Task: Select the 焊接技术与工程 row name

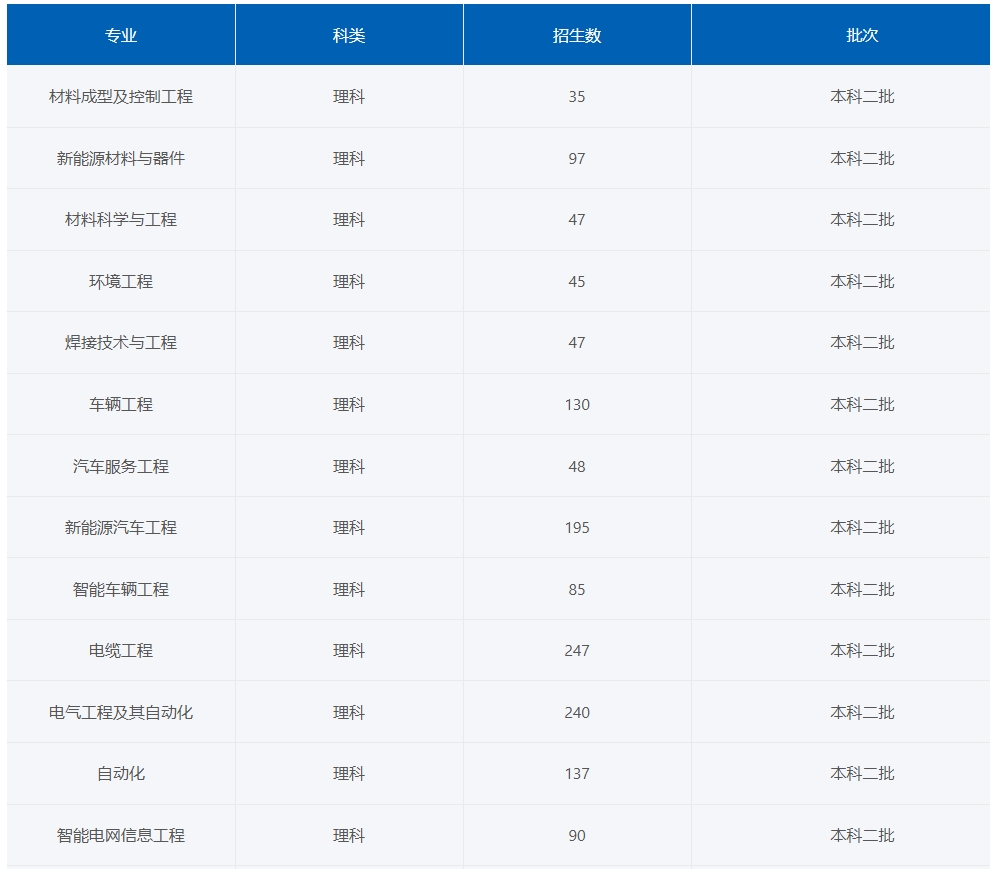Action: point(121,343)
